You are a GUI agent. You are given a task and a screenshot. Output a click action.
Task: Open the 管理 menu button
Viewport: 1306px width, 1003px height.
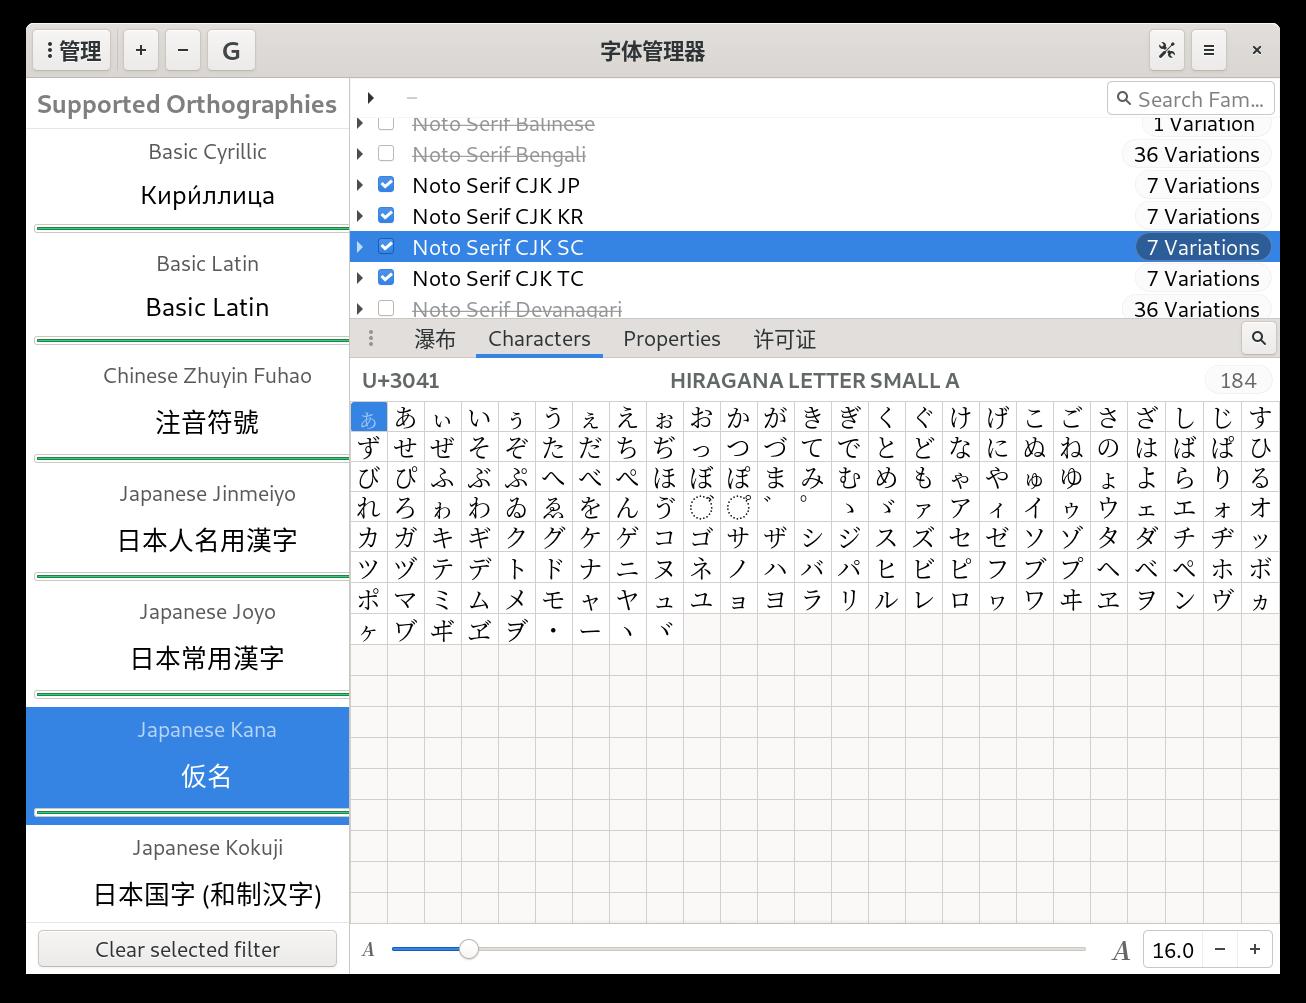[72, 50]
